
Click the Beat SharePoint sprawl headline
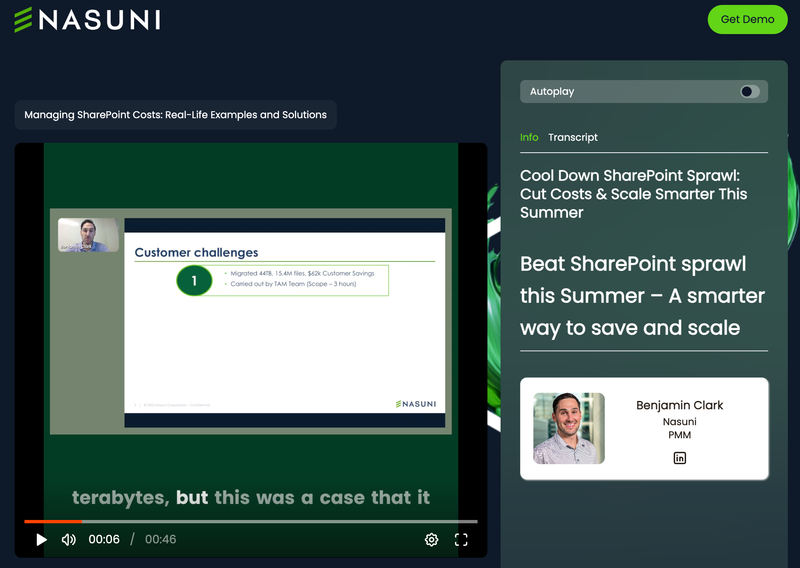point(642,296)
